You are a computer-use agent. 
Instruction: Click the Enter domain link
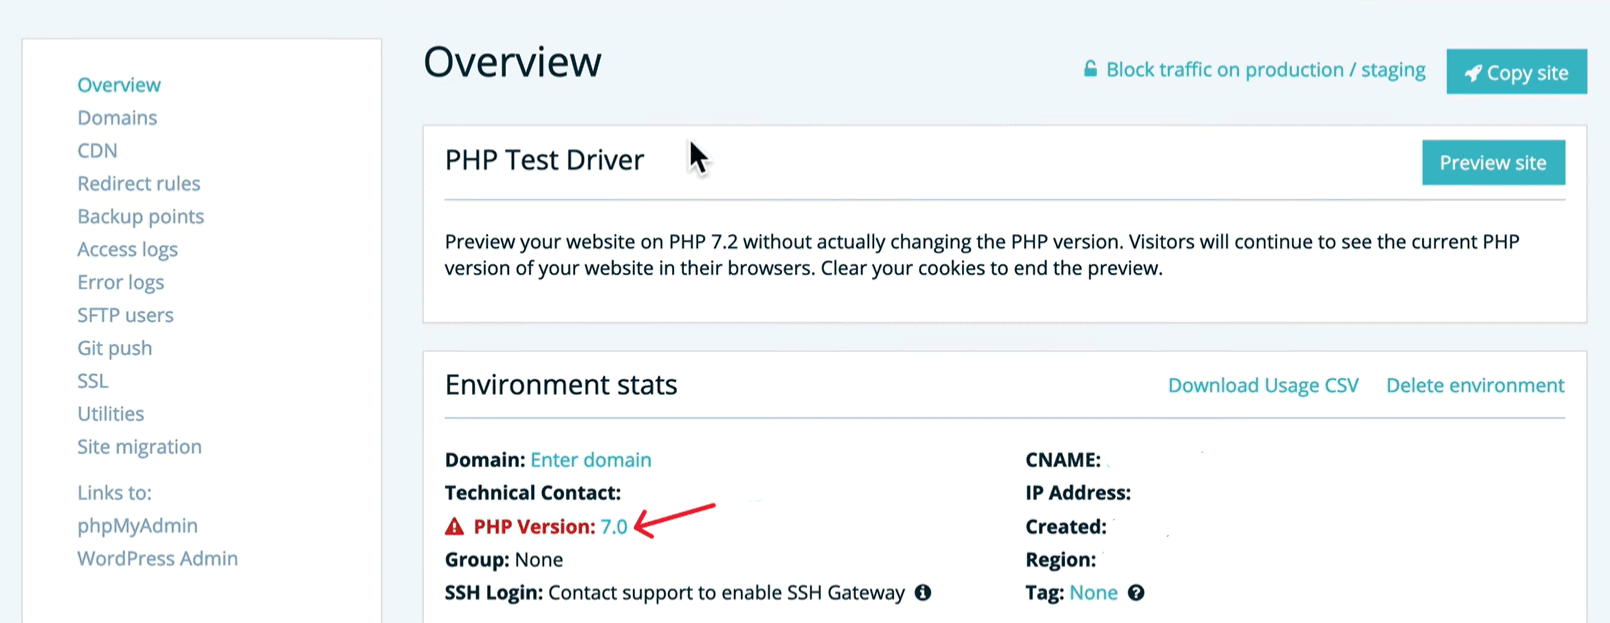590,460
